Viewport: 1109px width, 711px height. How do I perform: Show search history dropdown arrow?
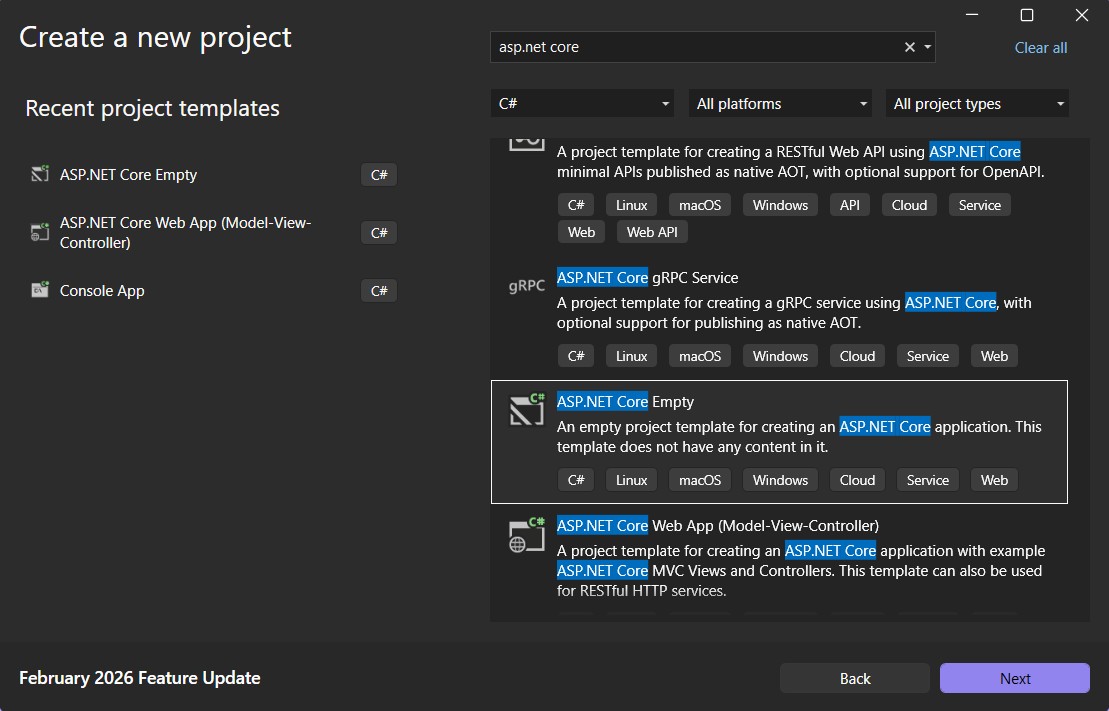(x=927, y=47)
